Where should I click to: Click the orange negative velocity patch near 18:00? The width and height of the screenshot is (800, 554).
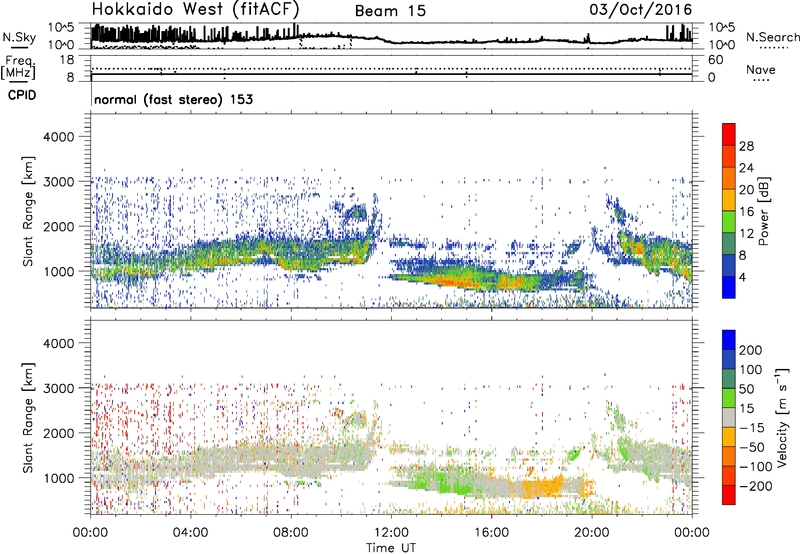click(x=543, y=486)
